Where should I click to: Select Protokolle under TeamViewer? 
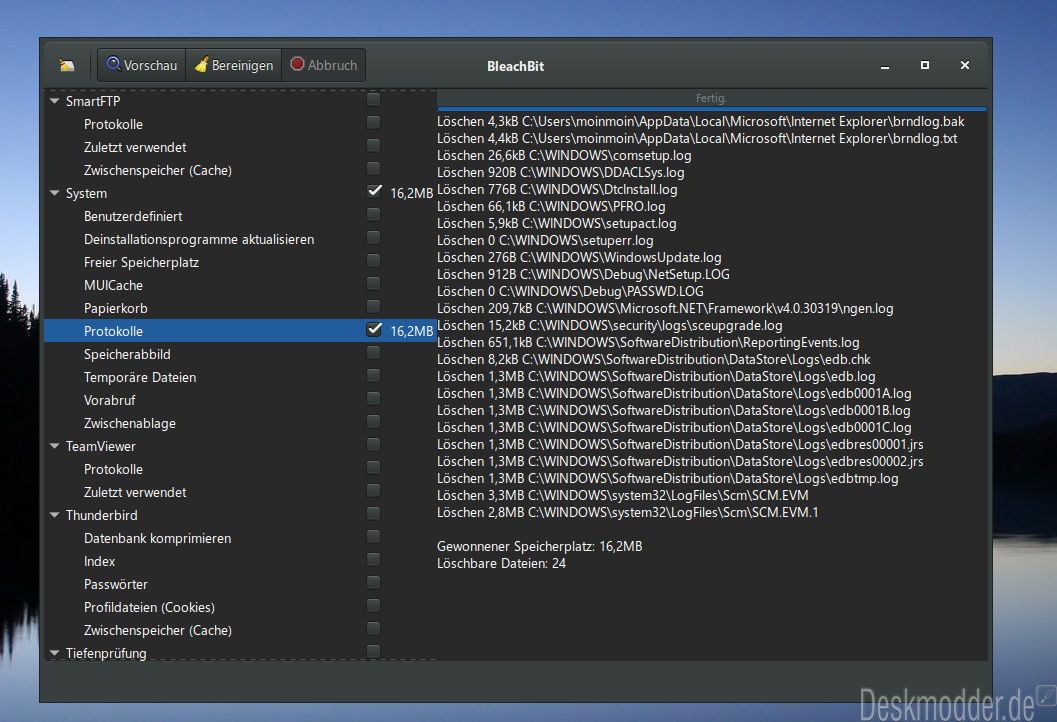(113, 469)
